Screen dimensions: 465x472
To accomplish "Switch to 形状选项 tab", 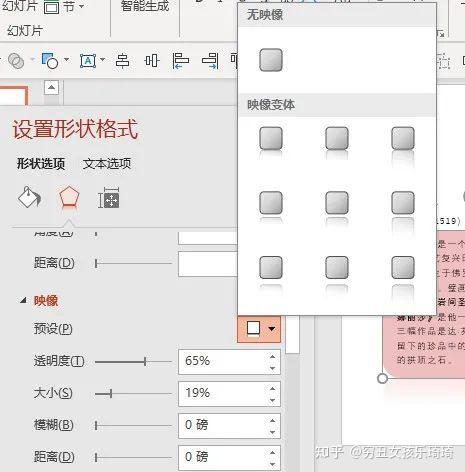I will coord(41,164).
